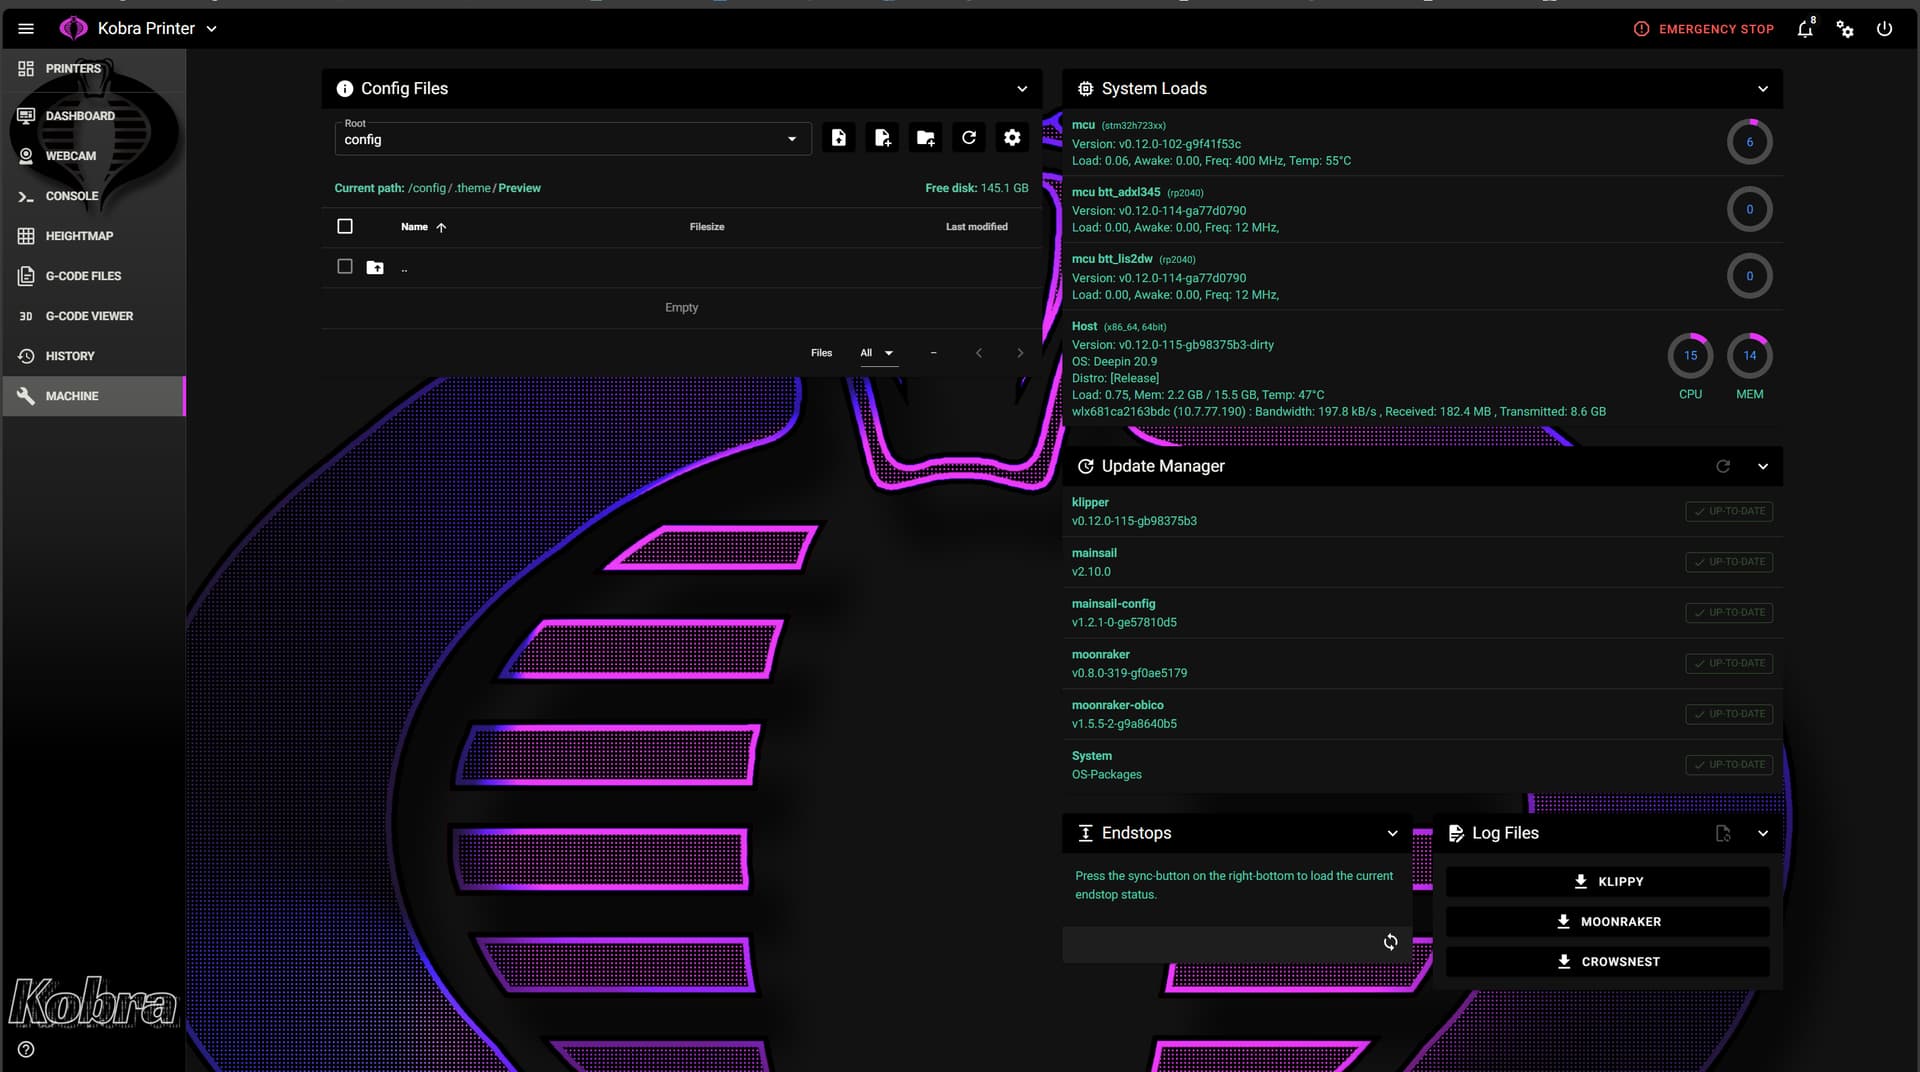Open mainsail version v2.10.0 link
Viewport: 1920px width, 1072px height.
pyautogui.click(x=1091, y=572)
